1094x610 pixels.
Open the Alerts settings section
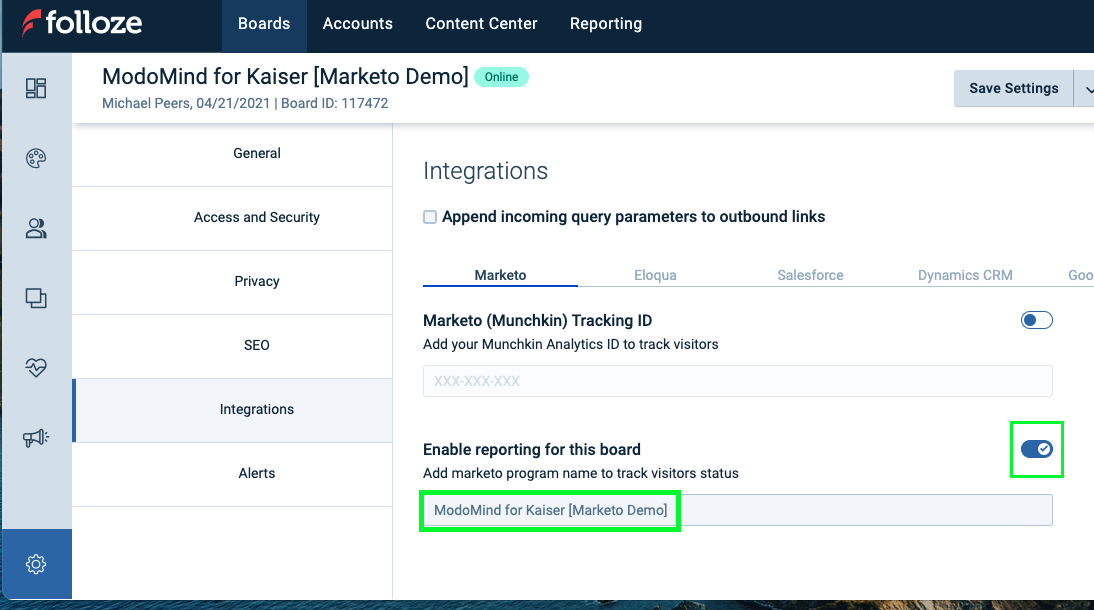(x=232, y=474)
